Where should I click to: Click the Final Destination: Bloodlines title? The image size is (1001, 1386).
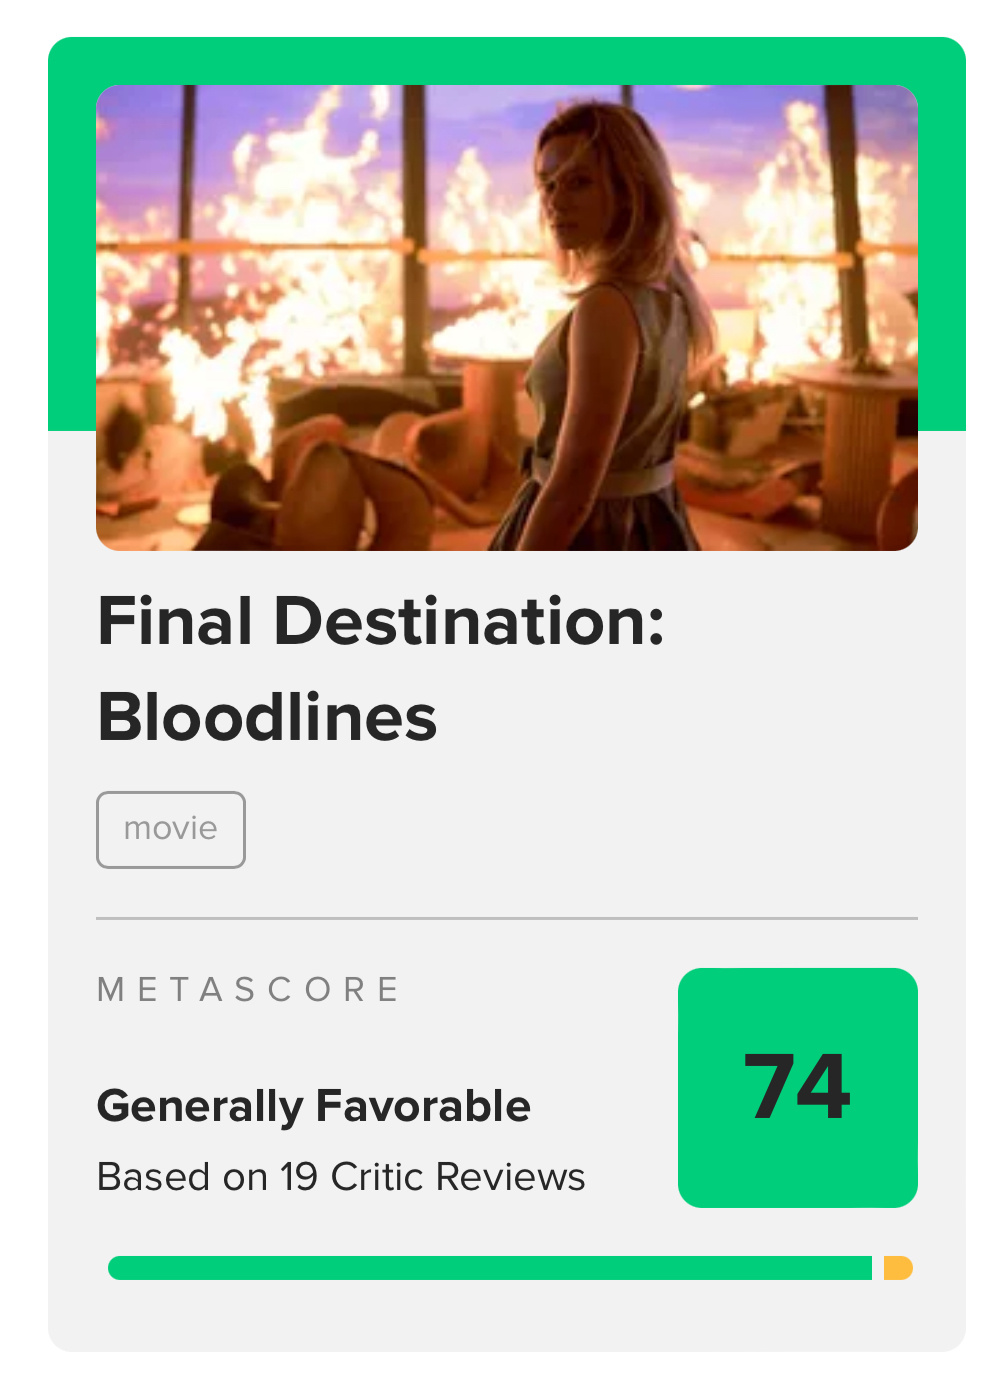pos(381,668)
